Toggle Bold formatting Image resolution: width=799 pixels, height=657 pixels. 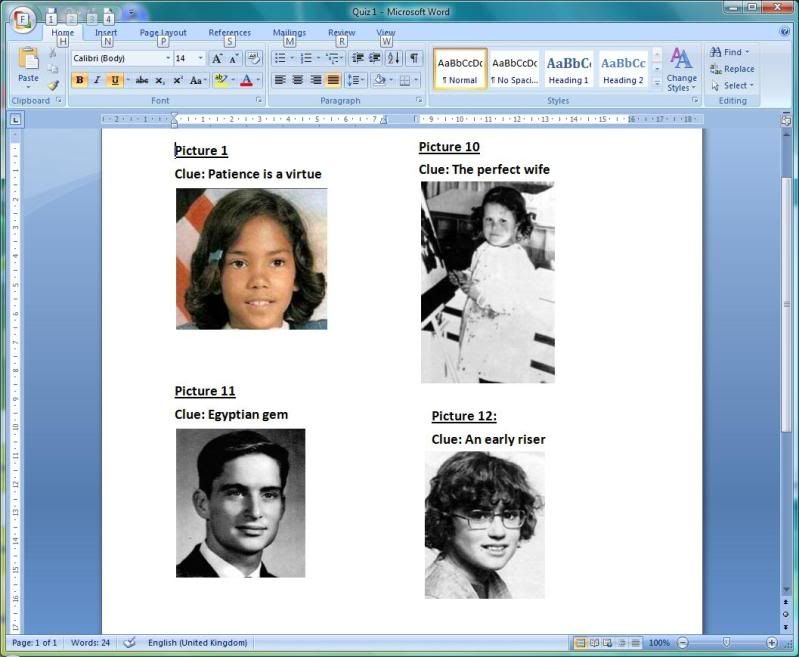(x=79, y=80)
